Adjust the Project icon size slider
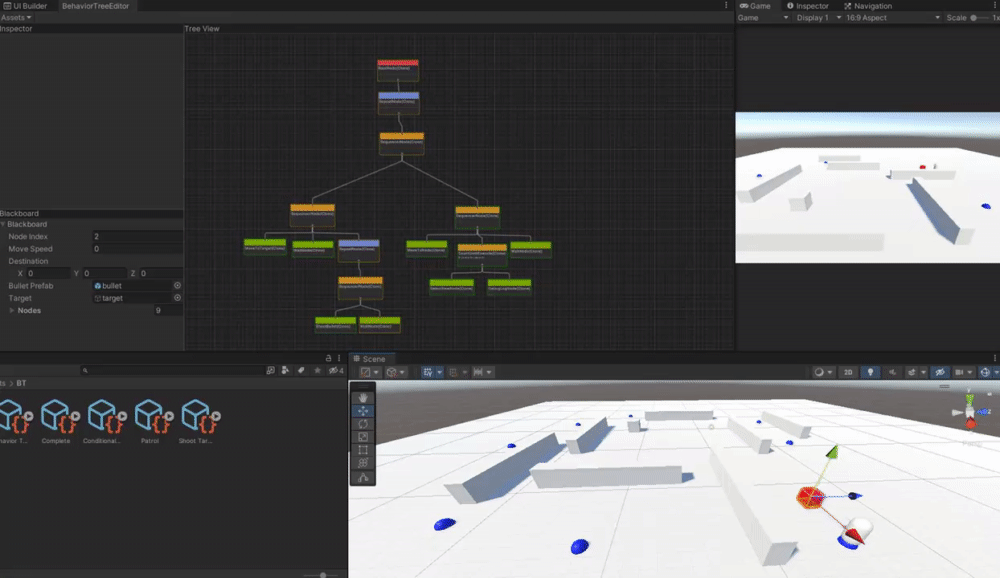1000x578 pixels. click(x=322, y=575)
